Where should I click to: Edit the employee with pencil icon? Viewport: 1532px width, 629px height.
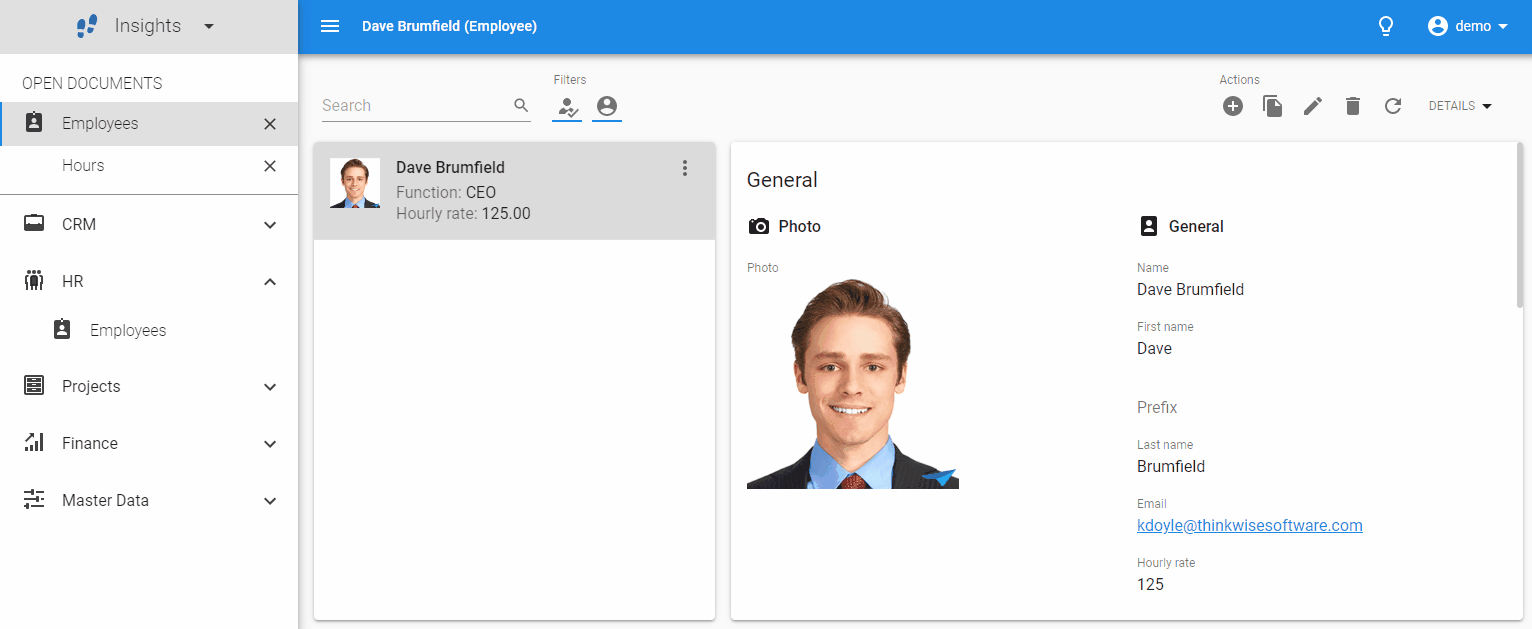click(1313, 106)
